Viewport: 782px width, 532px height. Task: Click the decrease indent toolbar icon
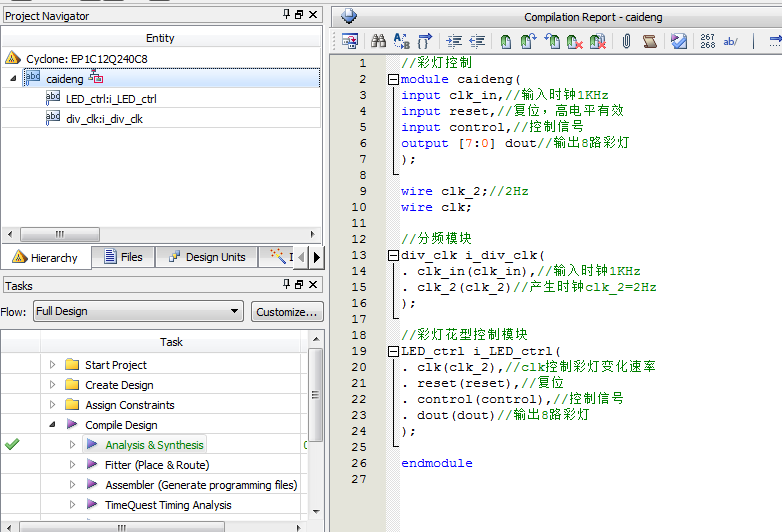477,41
